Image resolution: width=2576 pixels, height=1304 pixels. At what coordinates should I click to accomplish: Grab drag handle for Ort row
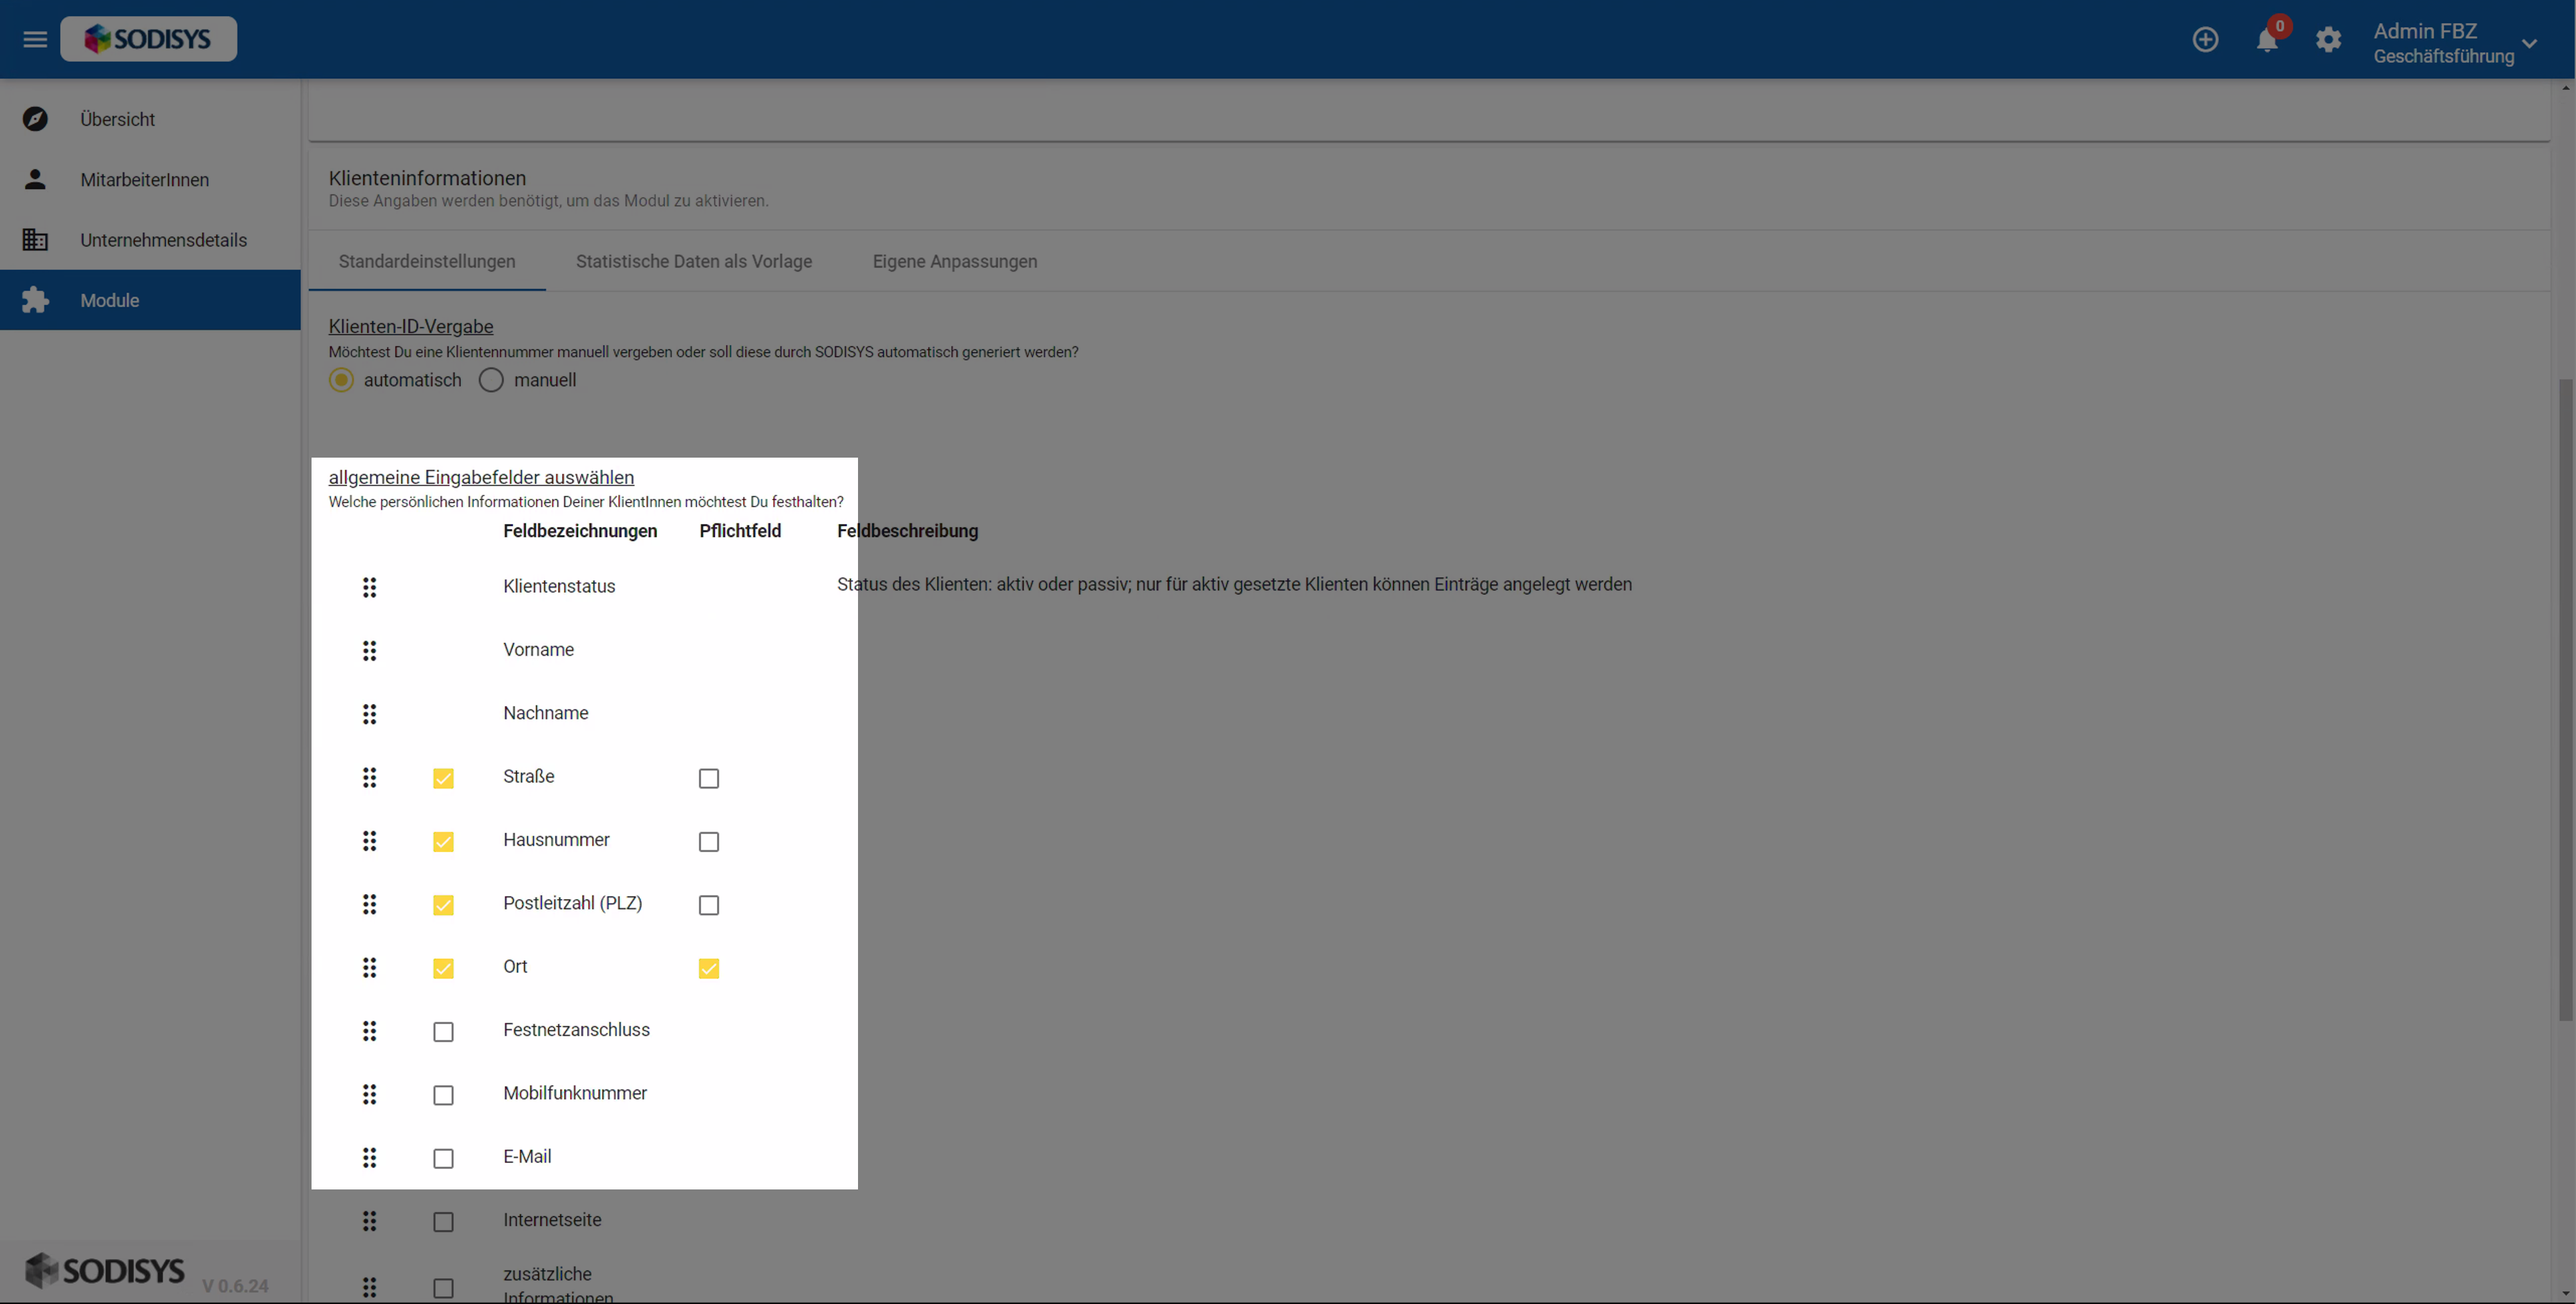(x=369, y=967)
